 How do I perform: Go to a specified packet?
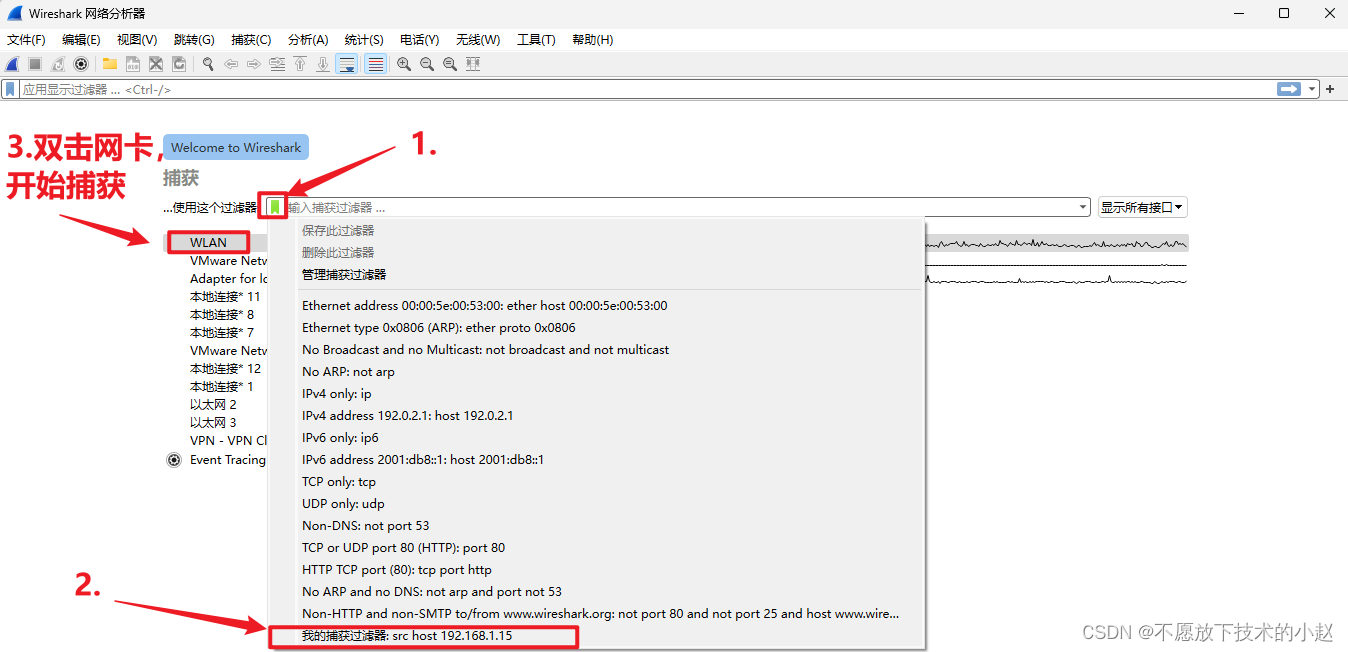(x=277, y=64)
